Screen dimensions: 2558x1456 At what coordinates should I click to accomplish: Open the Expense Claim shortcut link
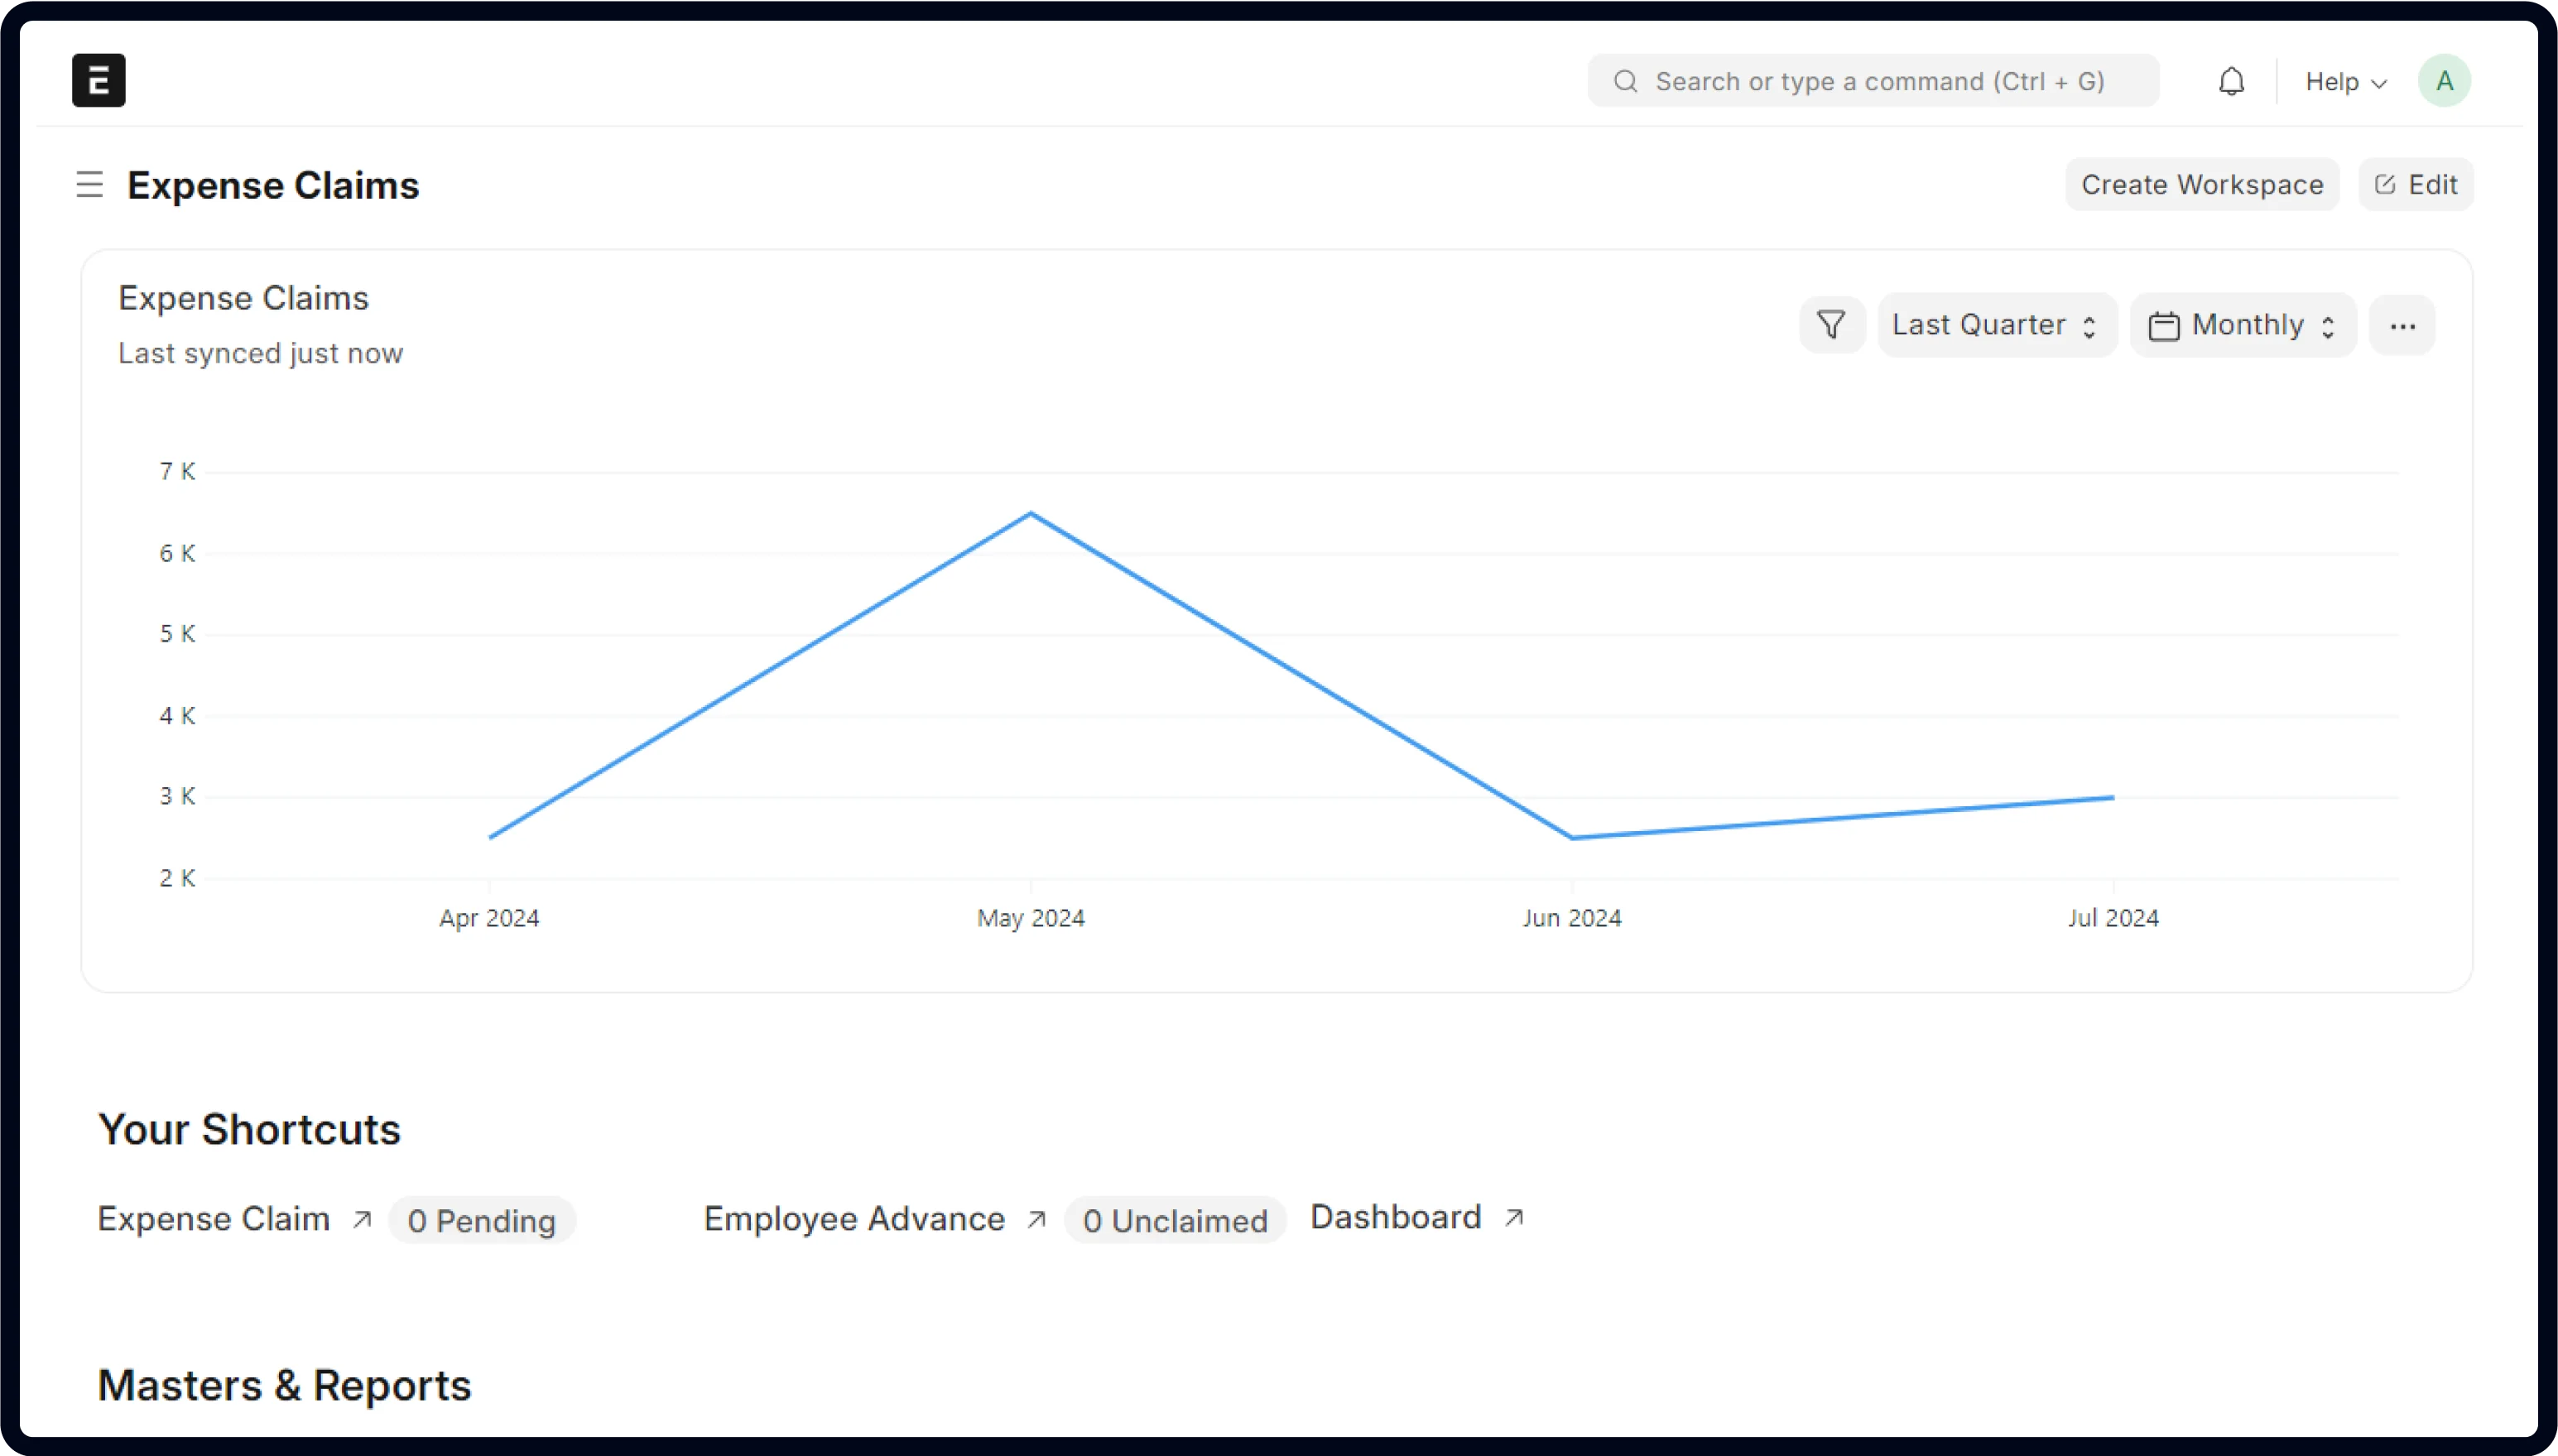pos(214,1219)
